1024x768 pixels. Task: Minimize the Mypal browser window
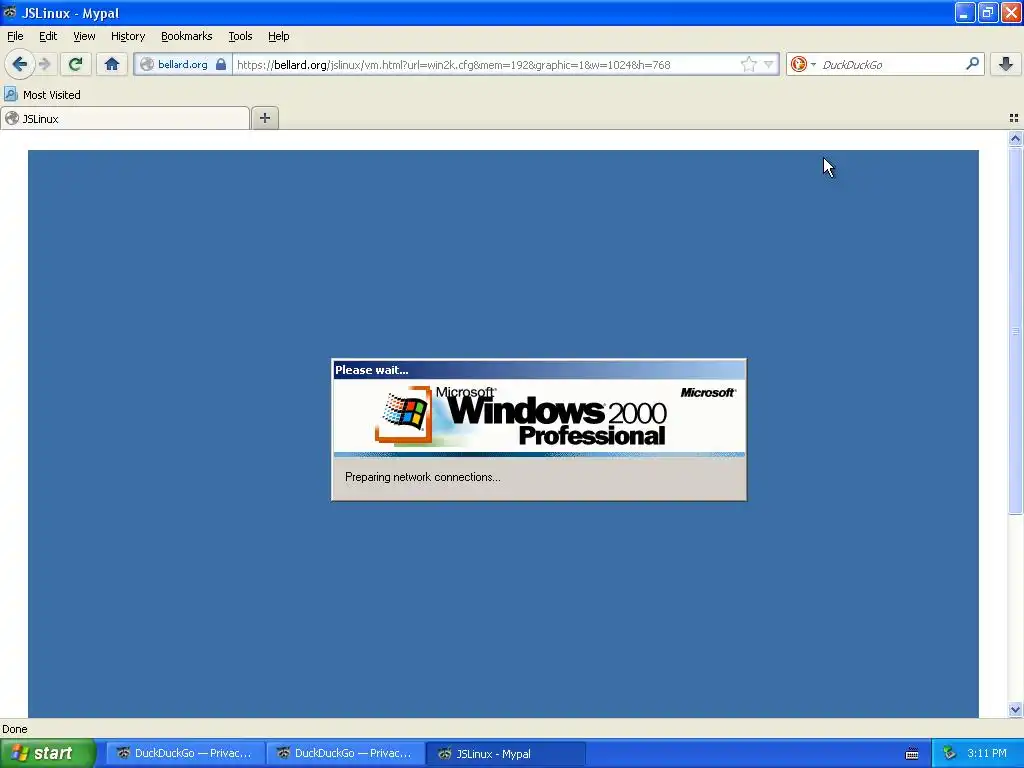click(x=965, y=12)
